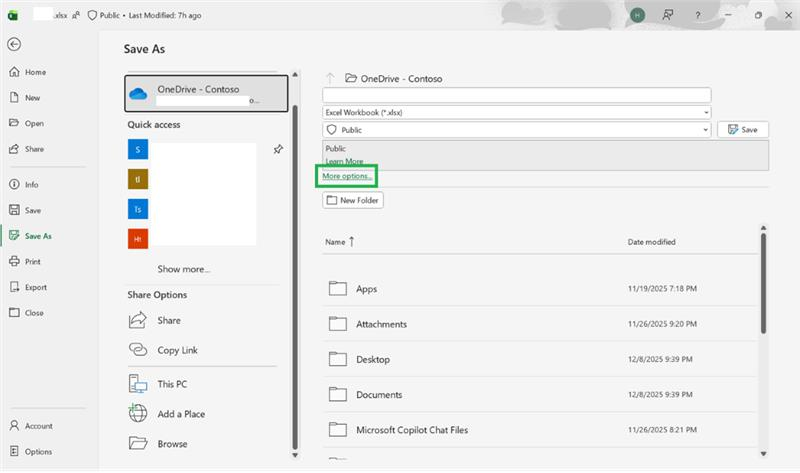Image resolution: width=800 pixels, height=473 pixels.
Task: Click the folder list scroll down arrow
Action: pos(763,454)
